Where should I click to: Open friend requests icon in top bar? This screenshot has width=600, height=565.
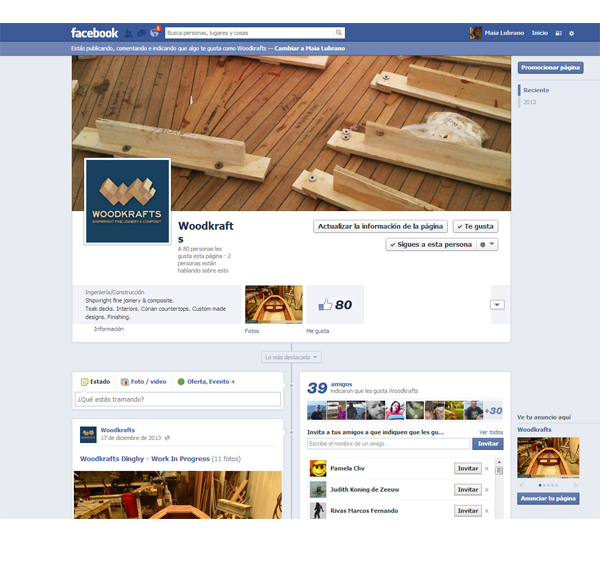point(129,33)
